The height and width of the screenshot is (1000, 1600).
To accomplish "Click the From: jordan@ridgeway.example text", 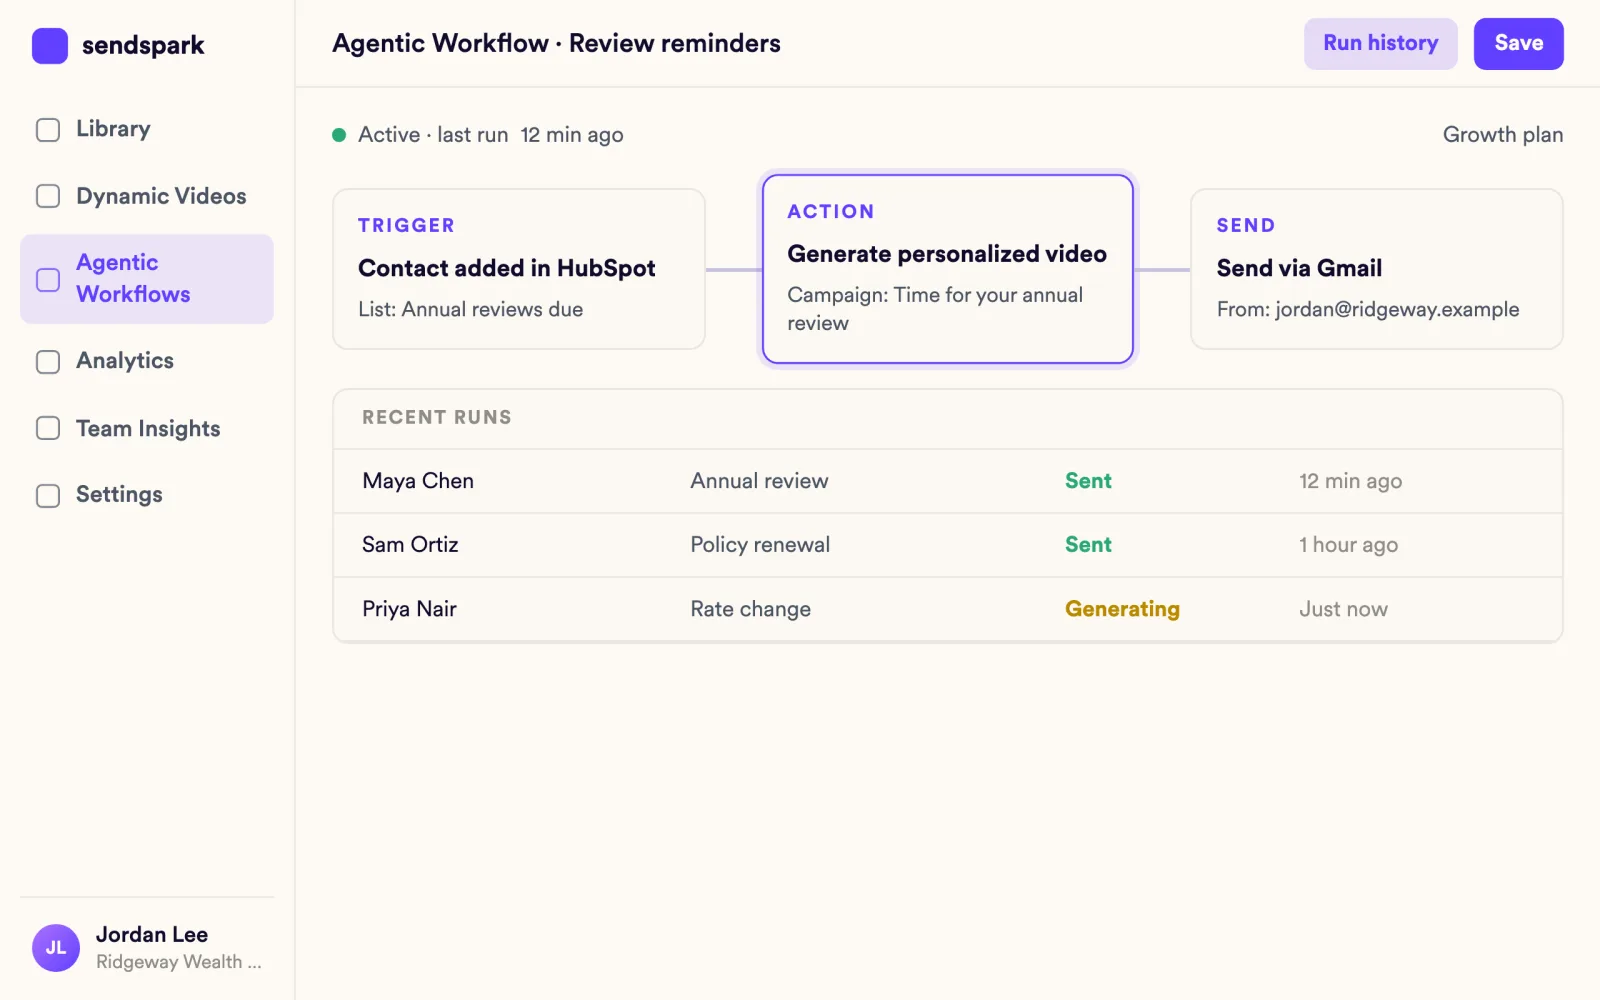I will 1367,310.
